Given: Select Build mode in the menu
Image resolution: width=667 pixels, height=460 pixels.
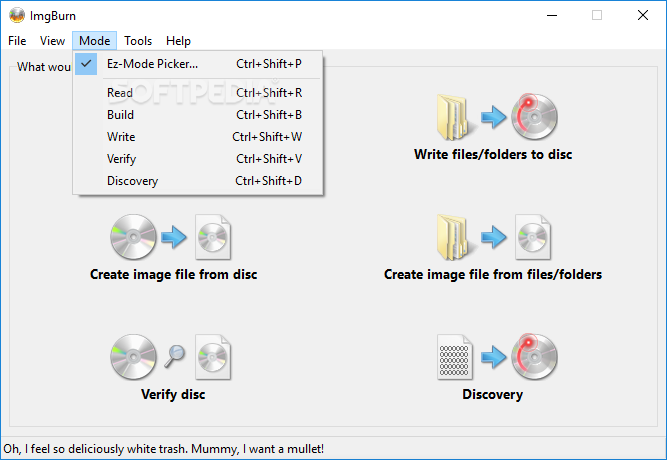Looking at the screenshot, I should pos(198,115).
